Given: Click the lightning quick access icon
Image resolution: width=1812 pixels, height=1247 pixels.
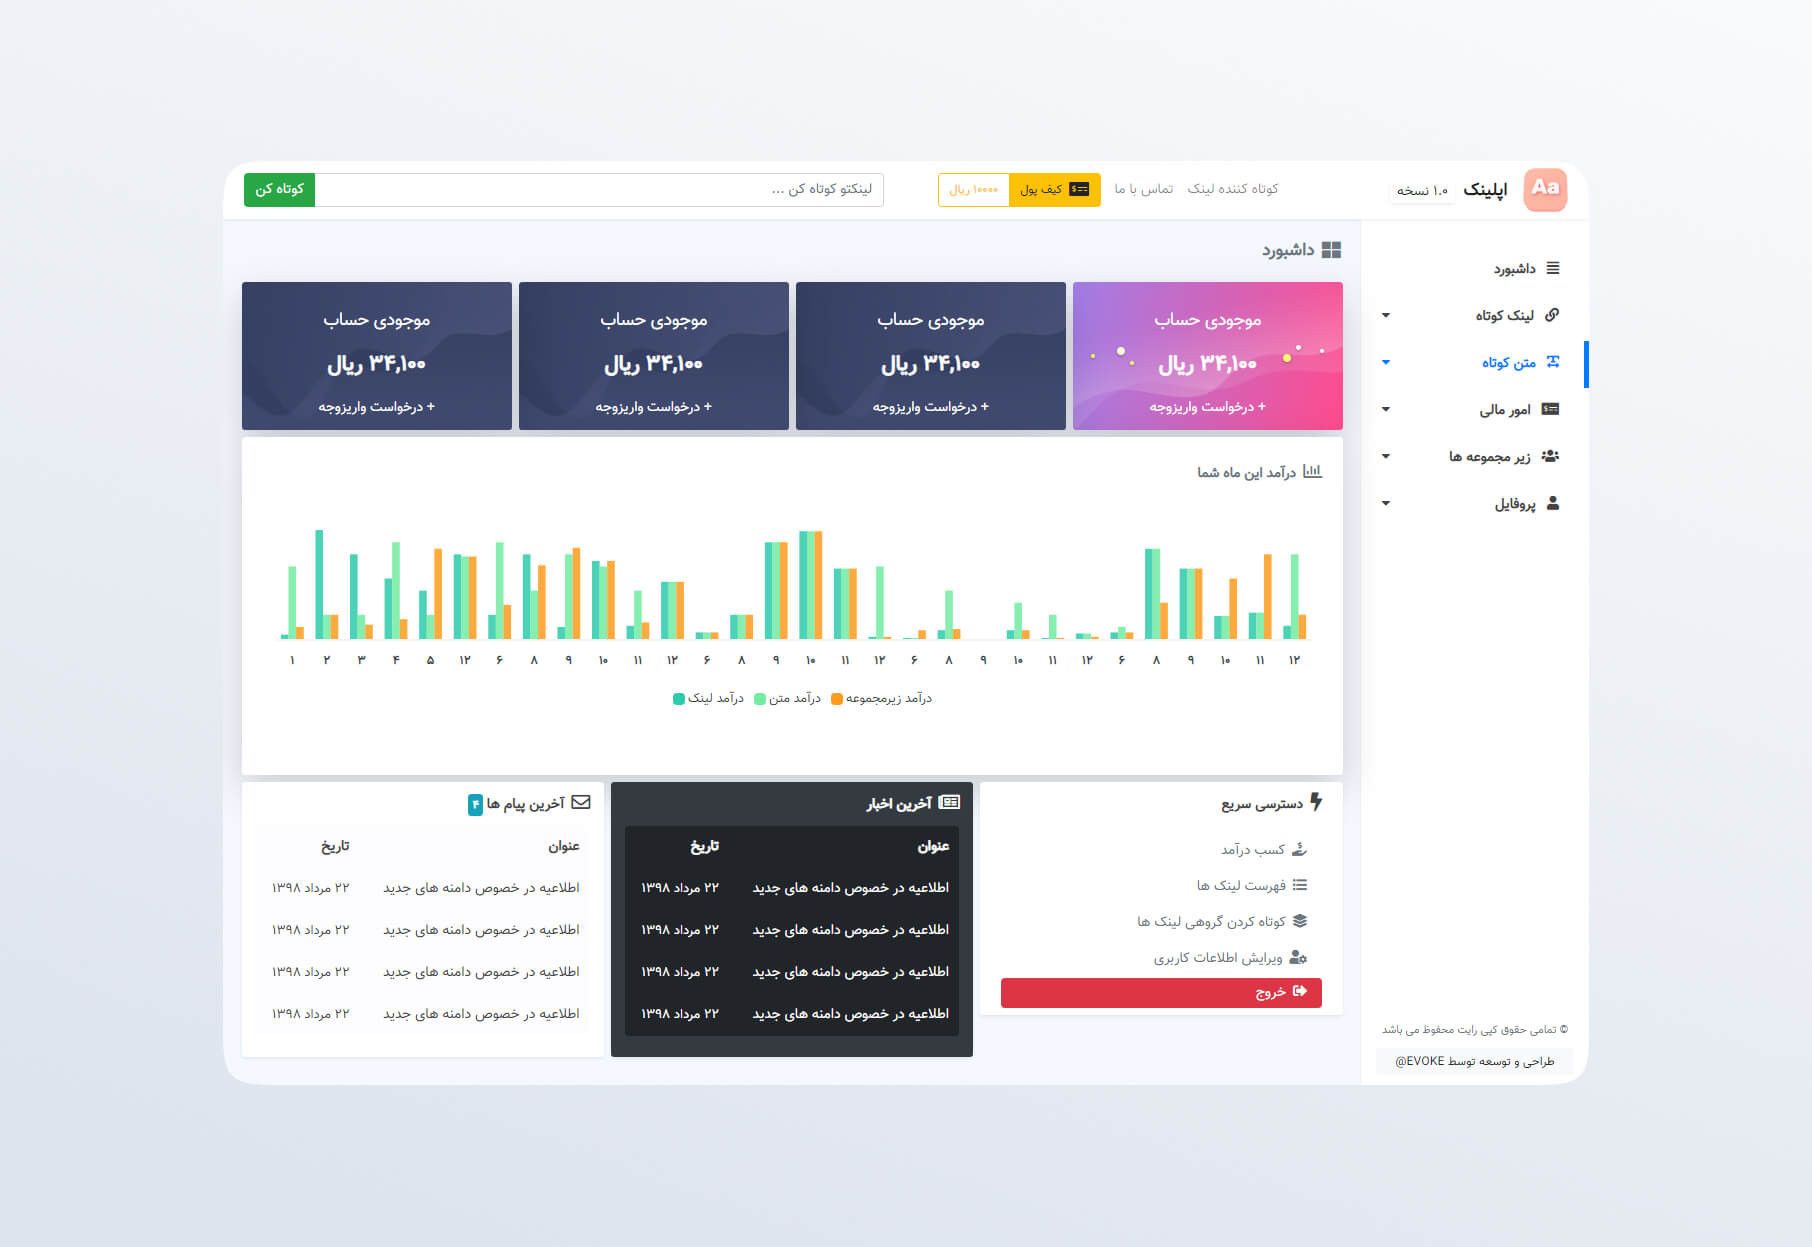Looking at the screenshot, I should tap(1316, 802).
